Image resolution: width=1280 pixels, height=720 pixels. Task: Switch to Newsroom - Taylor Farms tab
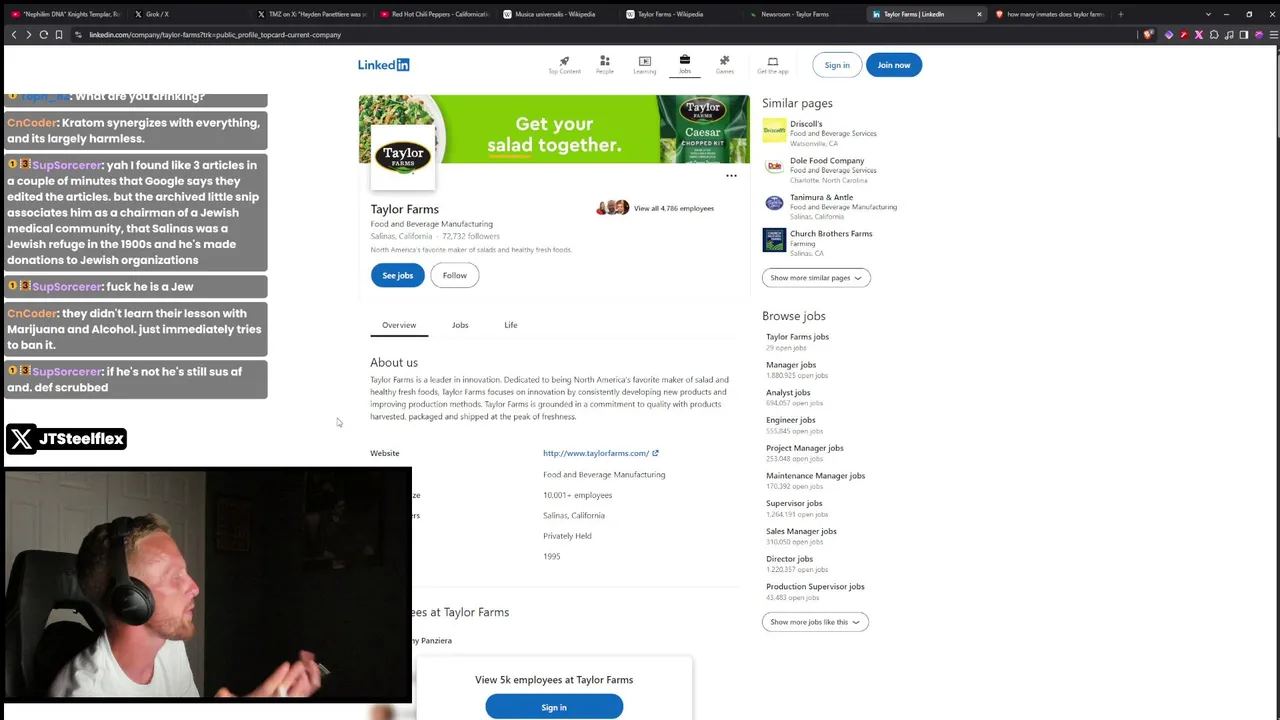coord(805,14)
